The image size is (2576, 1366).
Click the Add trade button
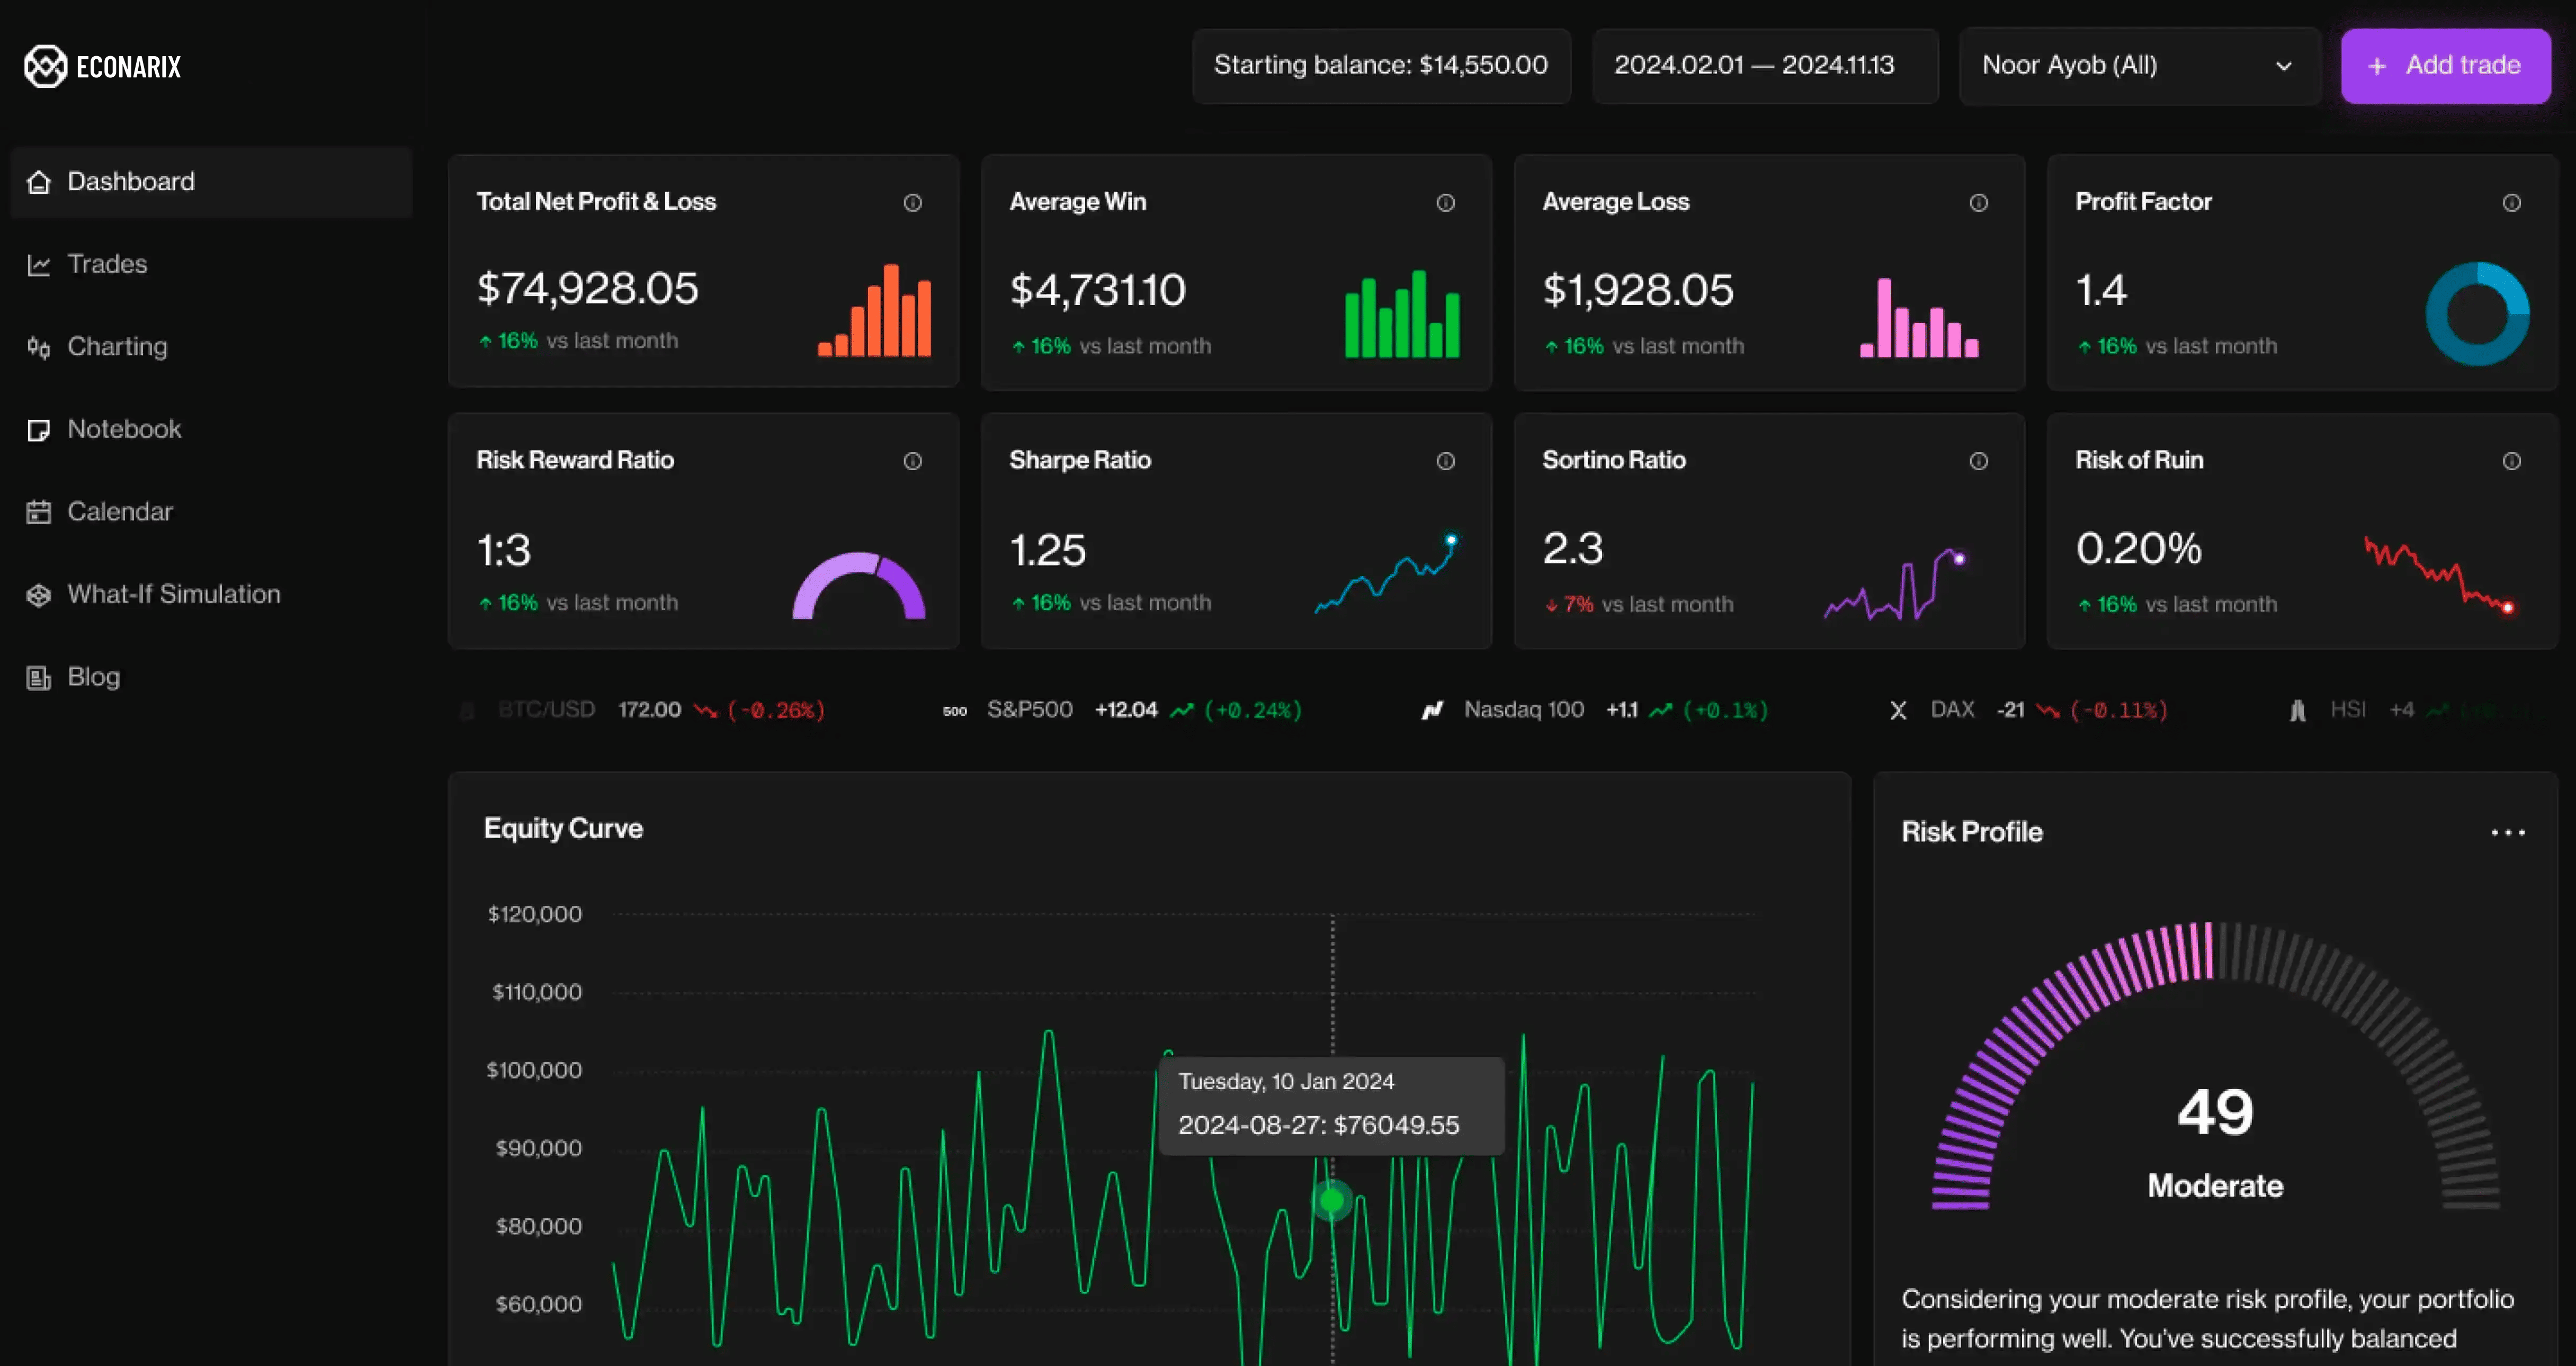pos(2445,66)
